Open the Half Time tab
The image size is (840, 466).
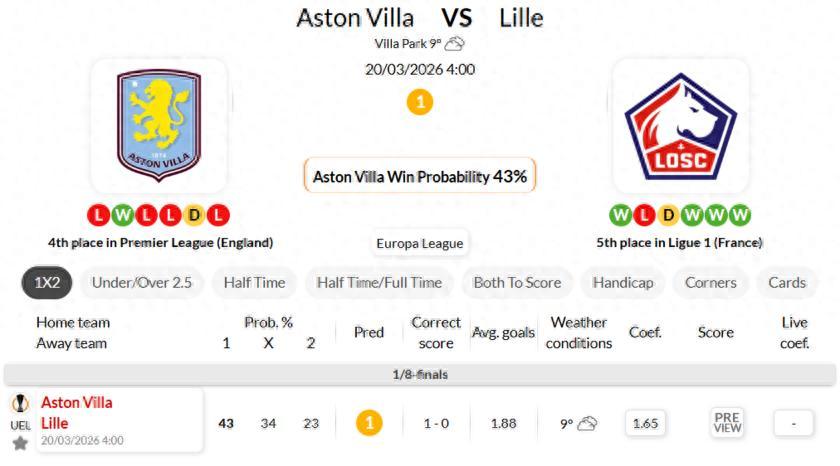pos(254,283)
